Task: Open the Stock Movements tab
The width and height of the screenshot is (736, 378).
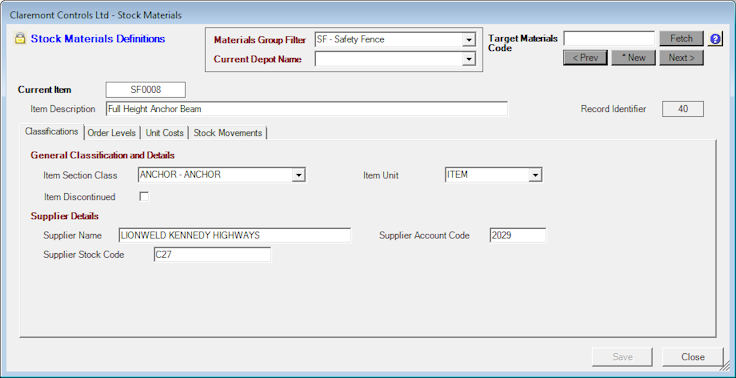Action: [x=228, y=133]
